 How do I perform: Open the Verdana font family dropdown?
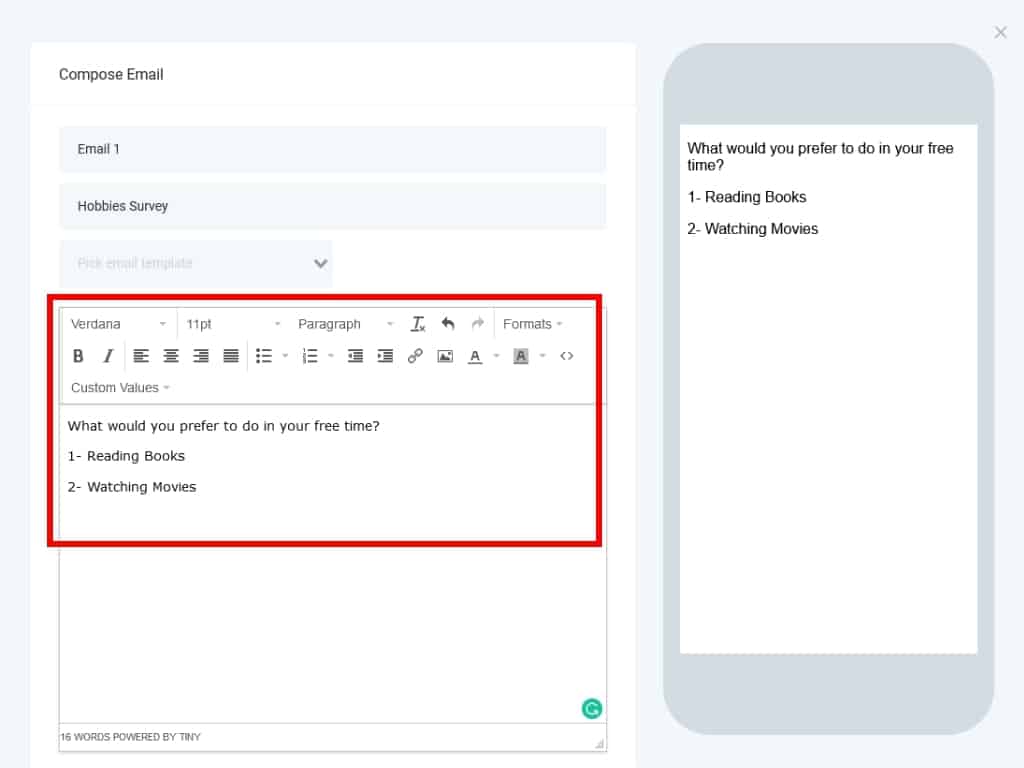click(x=118, y=324)
